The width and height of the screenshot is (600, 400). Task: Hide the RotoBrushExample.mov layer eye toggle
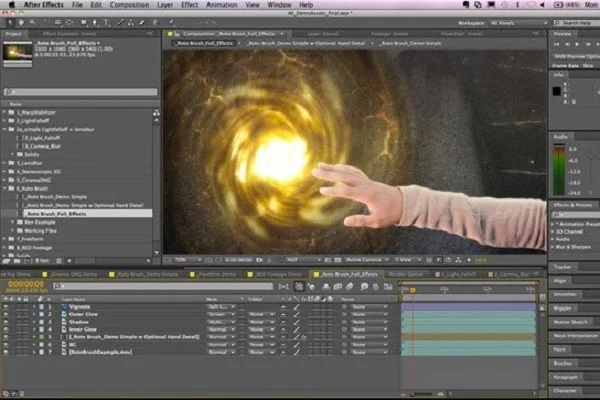point(6,352)
